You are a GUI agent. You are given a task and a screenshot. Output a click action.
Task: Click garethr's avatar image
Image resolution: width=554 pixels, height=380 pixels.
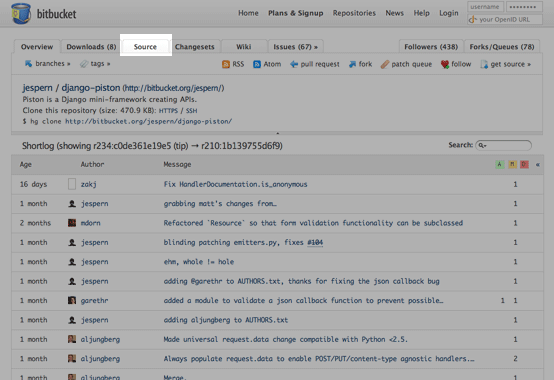(72, 301)
